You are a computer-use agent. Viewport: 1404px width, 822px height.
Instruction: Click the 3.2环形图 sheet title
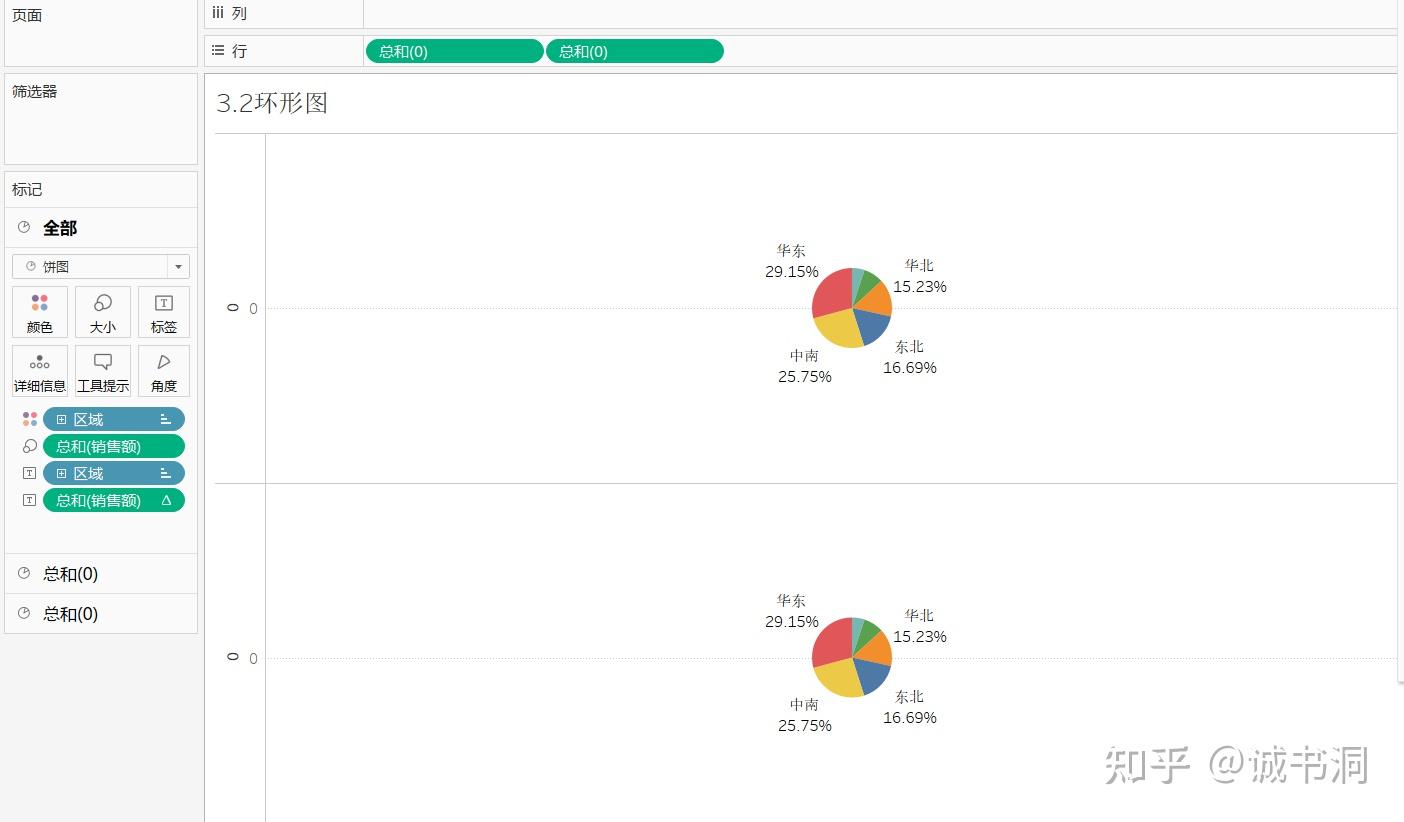pyautogui.click(x=272, y=103)
